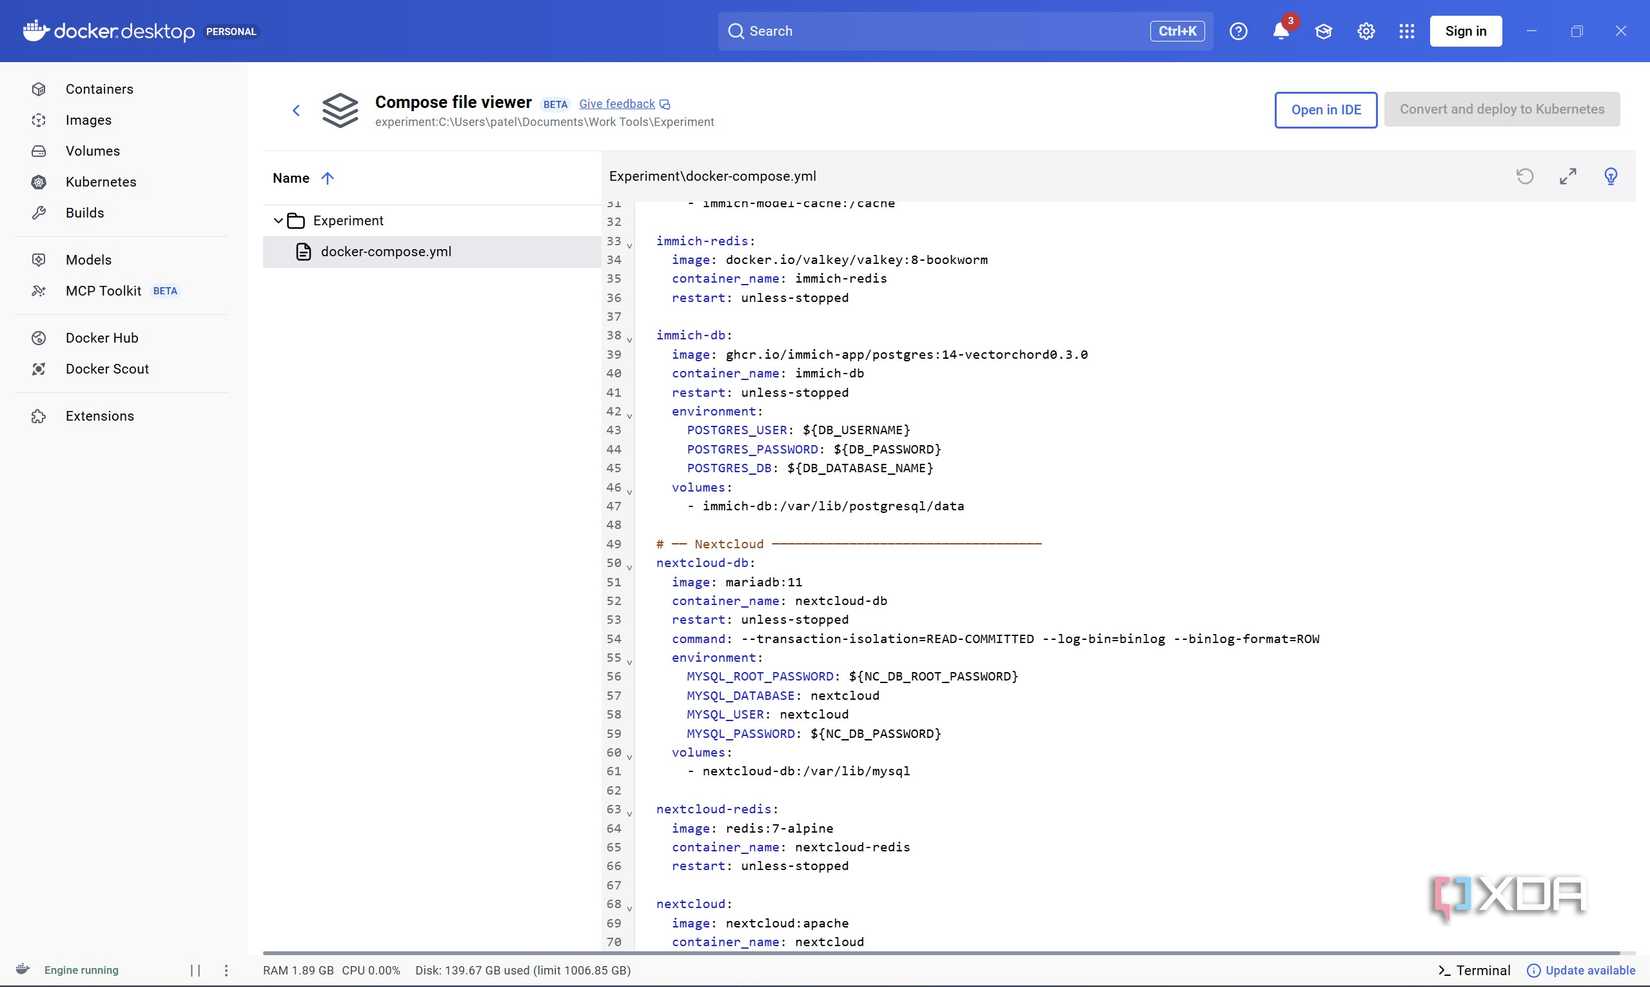Open the engine options three-dot menu

(x=226, y=970)
